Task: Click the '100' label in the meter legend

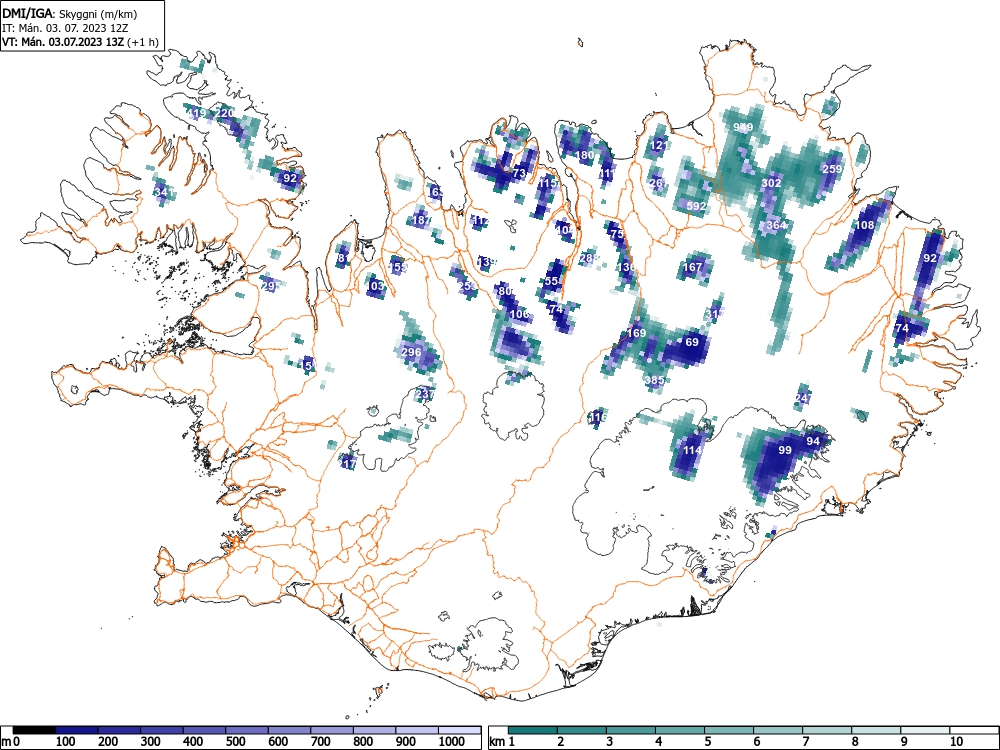Action: click(66, 742)
